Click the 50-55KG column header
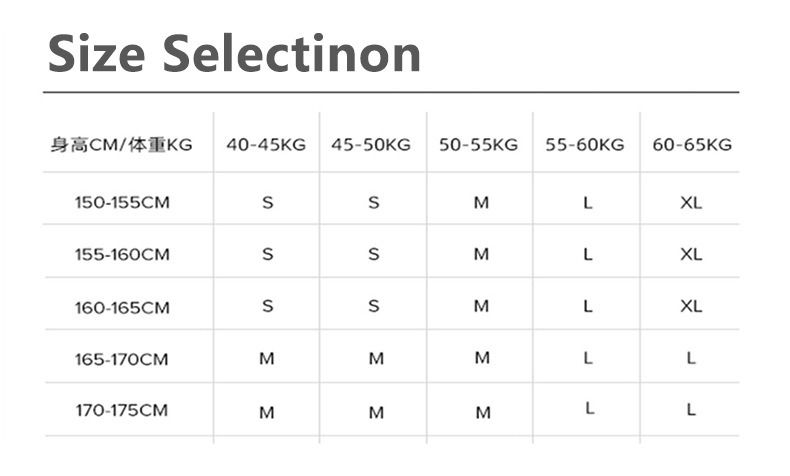The height and width of the screenshot is (476, 790). (479, 145)
